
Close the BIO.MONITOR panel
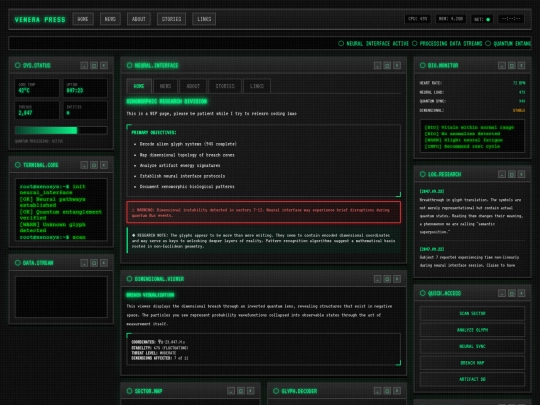coord(521,65)
